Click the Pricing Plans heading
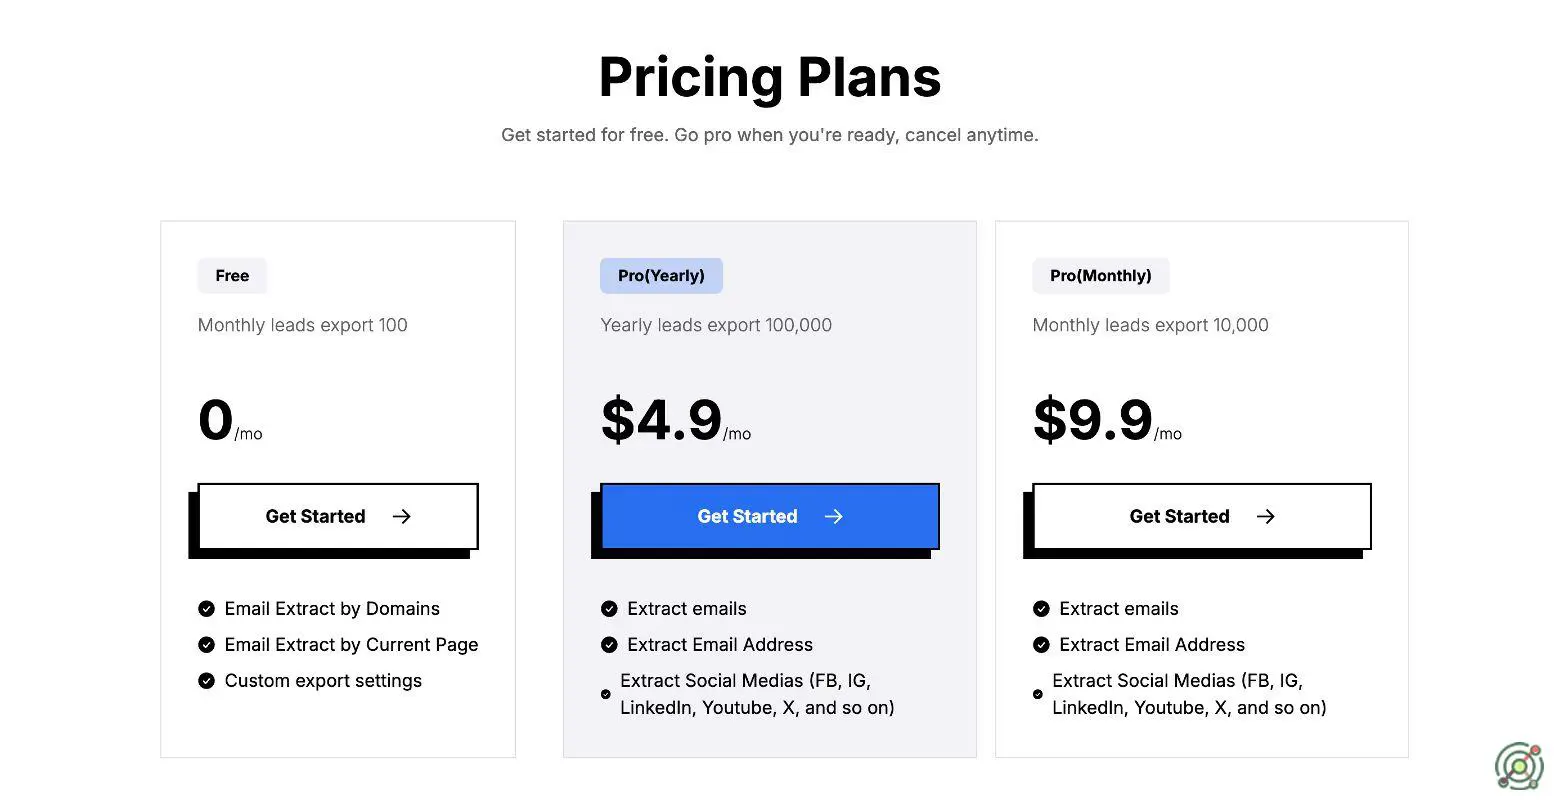This screenshot has width=1555, height=800. coord(769,77)
